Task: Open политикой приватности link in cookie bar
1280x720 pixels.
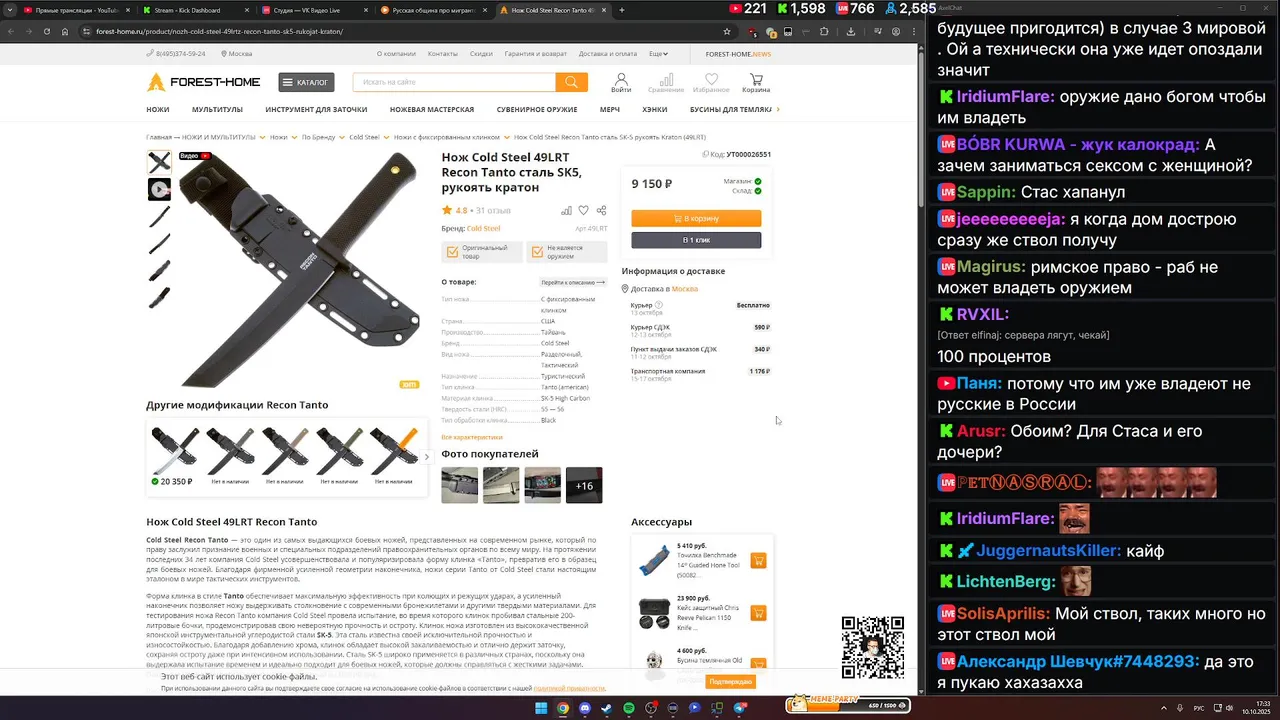Action: [x=569, y=688]
